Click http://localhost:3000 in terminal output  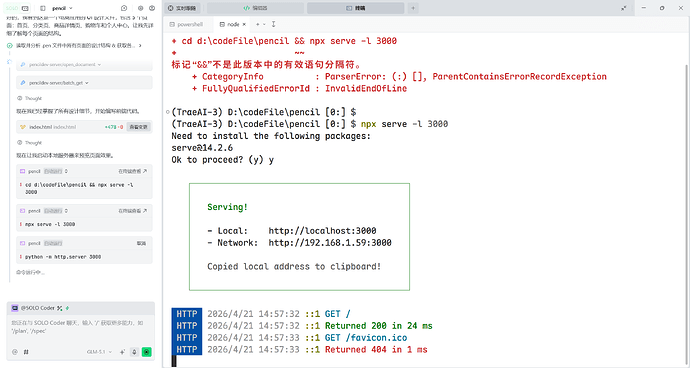pos(322,231)
